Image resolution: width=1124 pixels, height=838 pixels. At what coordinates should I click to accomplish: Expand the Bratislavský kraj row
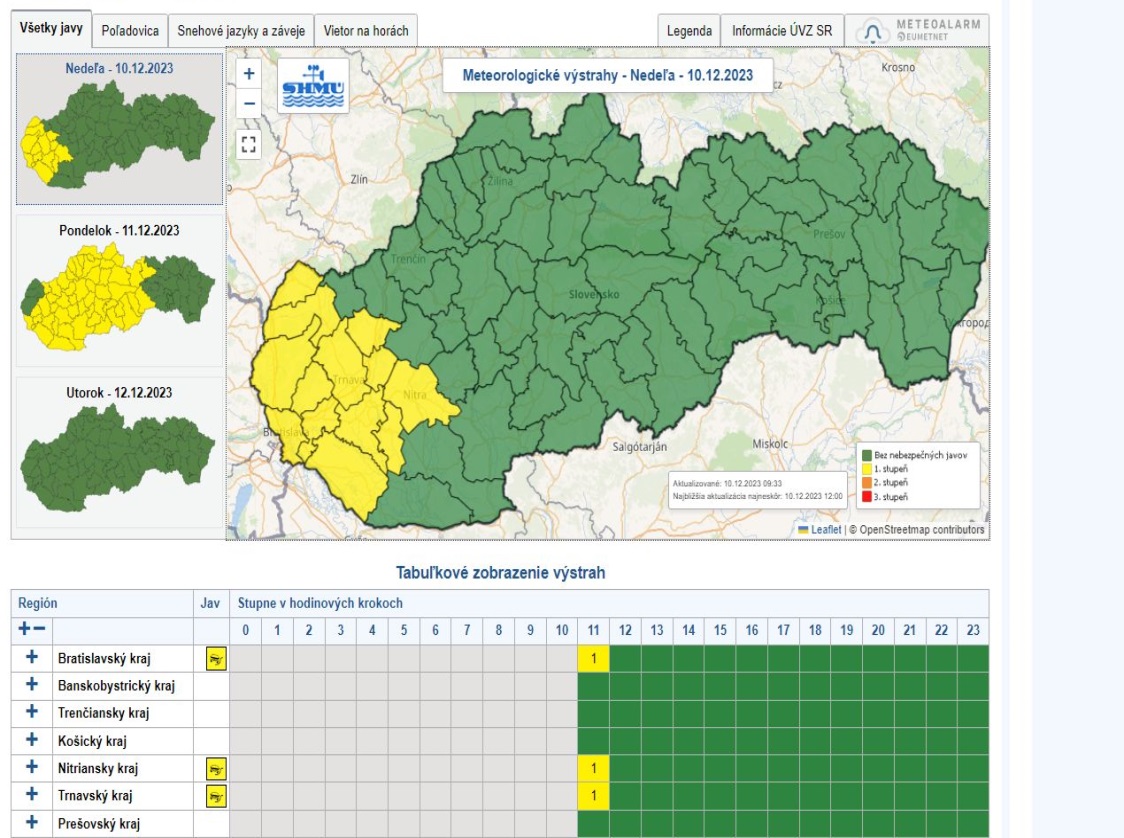pyautogui.click(x=31, y=657)
